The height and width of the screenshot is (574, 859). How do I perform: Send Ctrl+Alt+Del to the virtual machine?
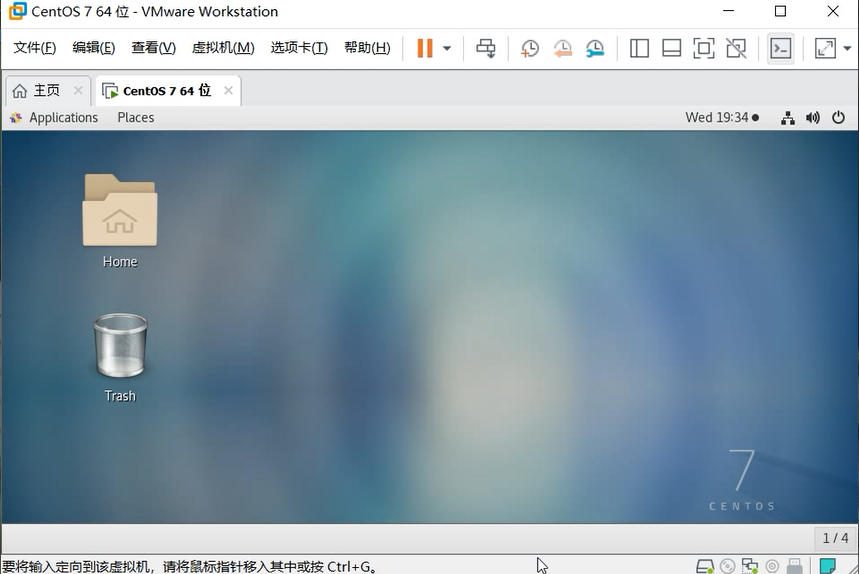(485, 48)
